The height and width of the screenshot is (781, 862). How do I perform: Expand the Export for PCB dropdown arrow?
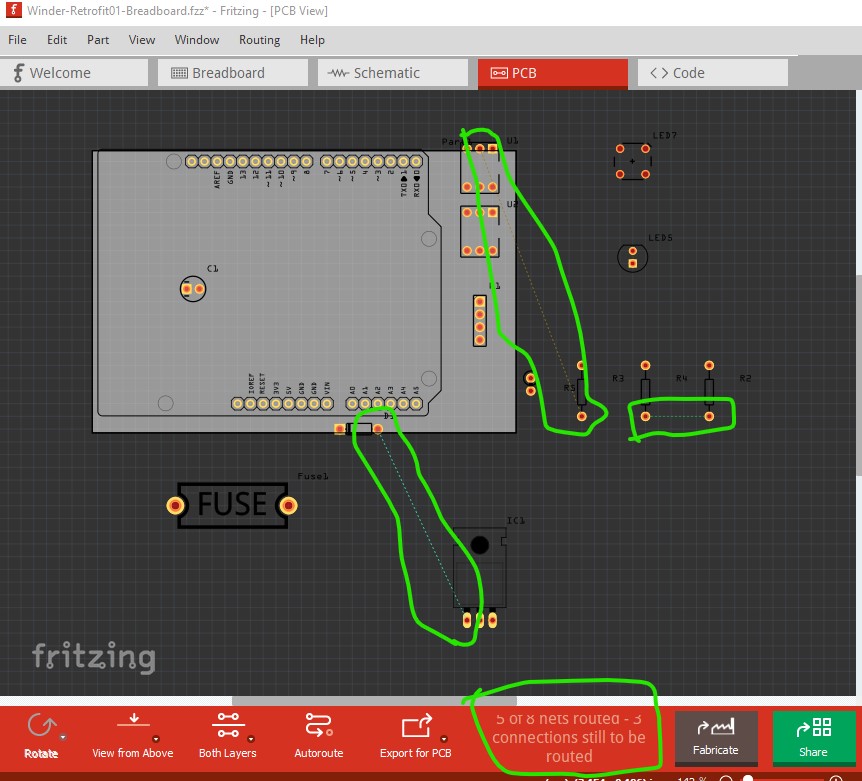pos(444,739)
